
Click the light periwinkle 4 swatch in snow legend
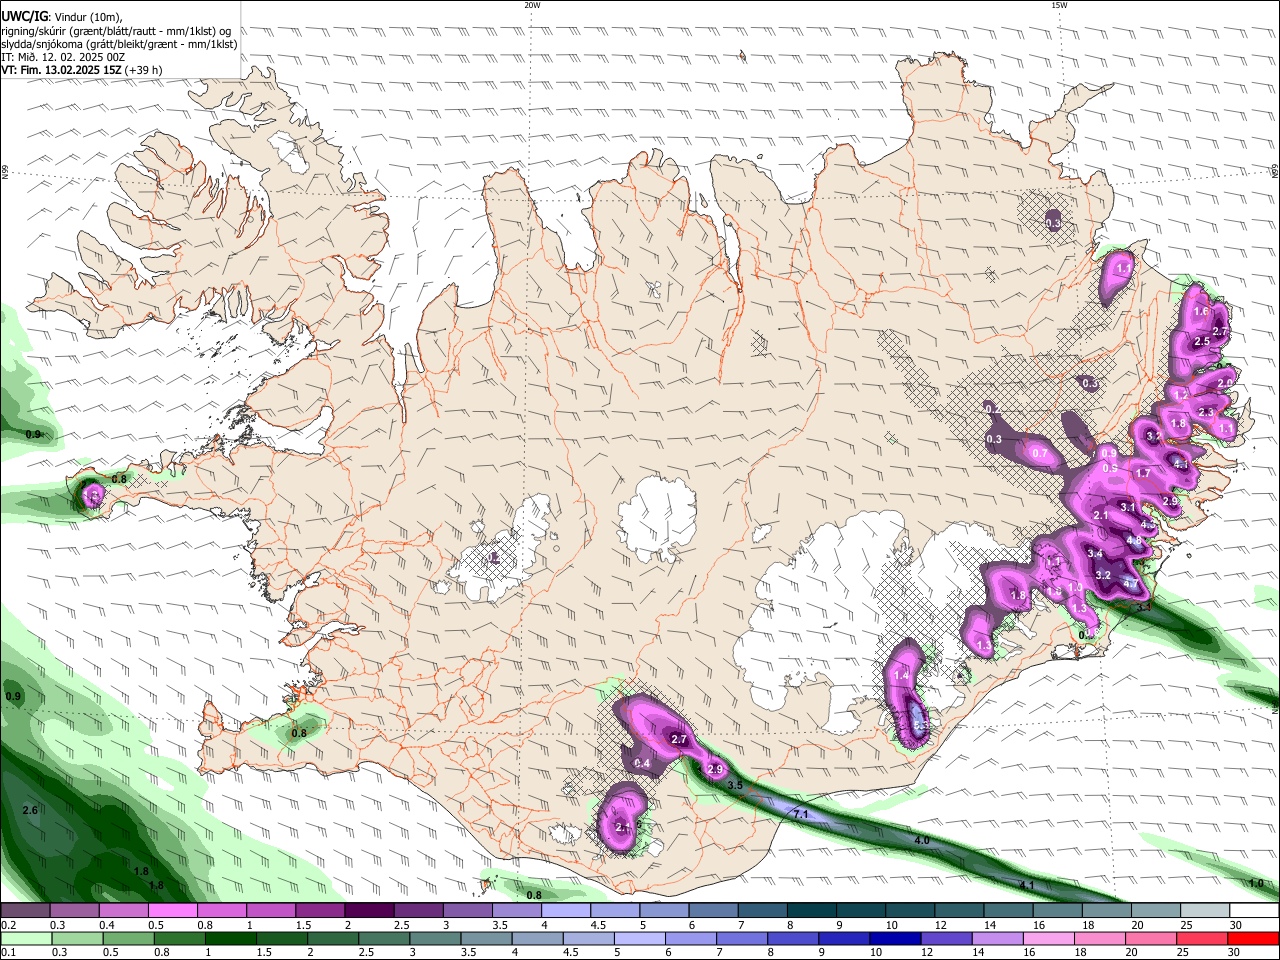(x=565, y=910)
